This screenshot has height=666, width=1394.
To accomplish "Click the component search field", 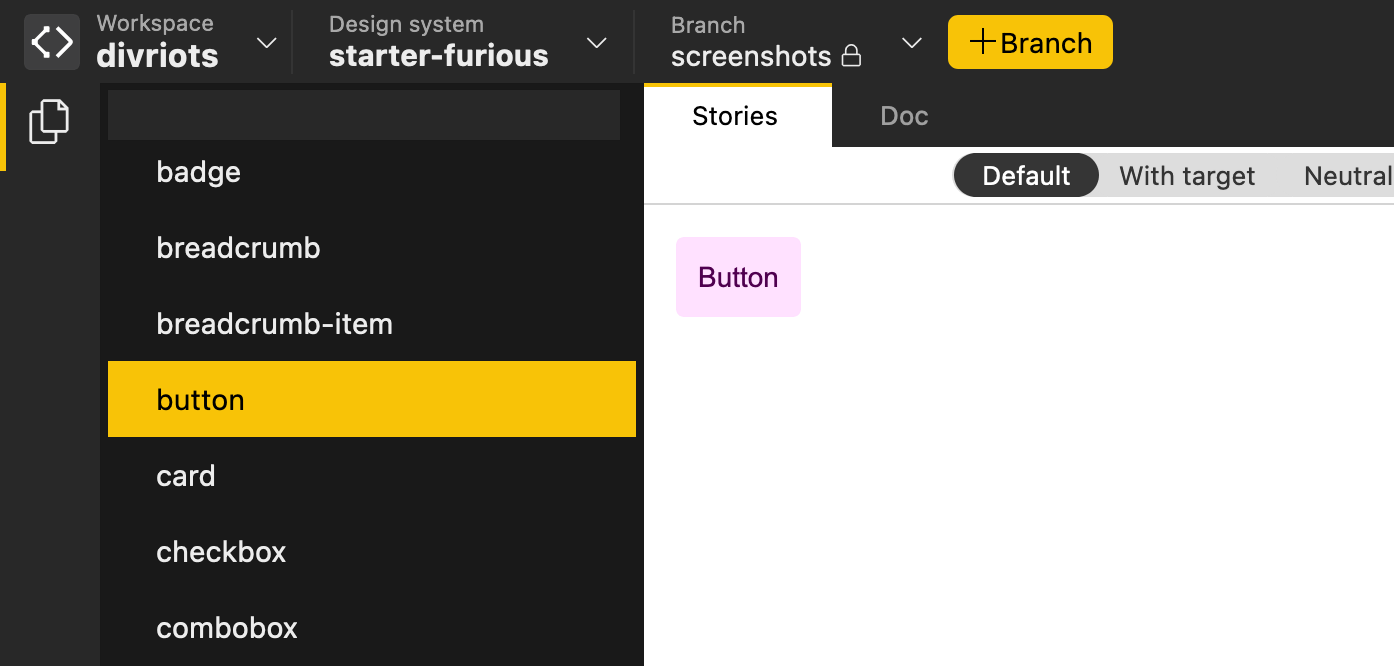I will (x=364, y=115).
